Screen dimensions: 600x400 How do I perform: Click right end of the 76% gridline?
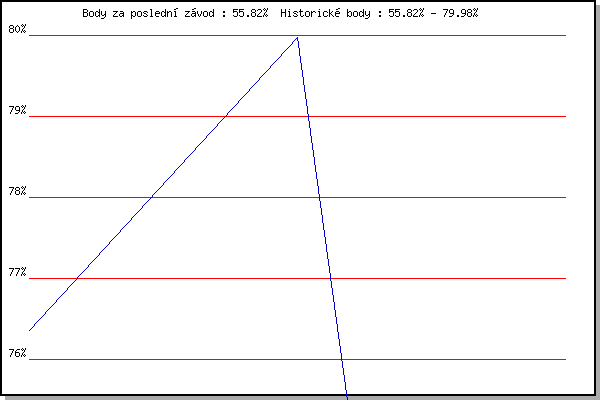click(565, 359)
